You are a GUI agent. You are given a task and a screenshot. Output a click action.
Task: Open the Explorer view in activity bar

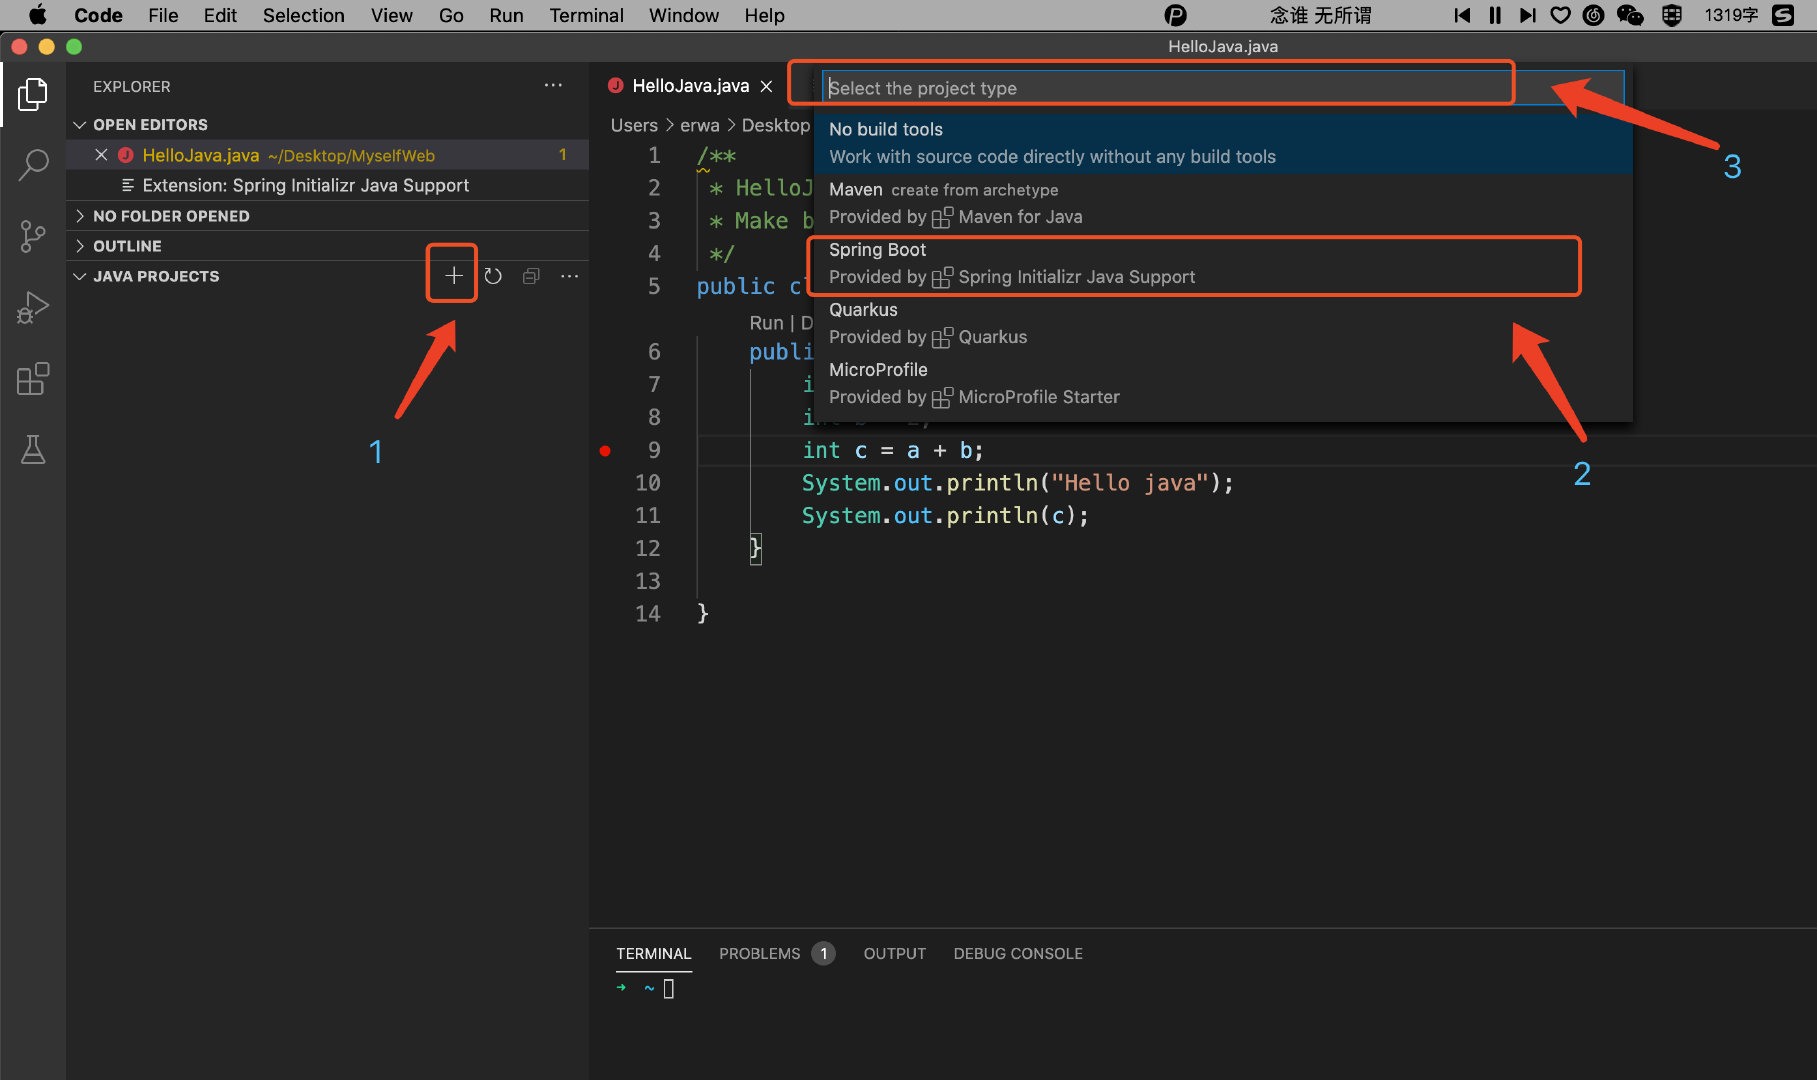33,95
